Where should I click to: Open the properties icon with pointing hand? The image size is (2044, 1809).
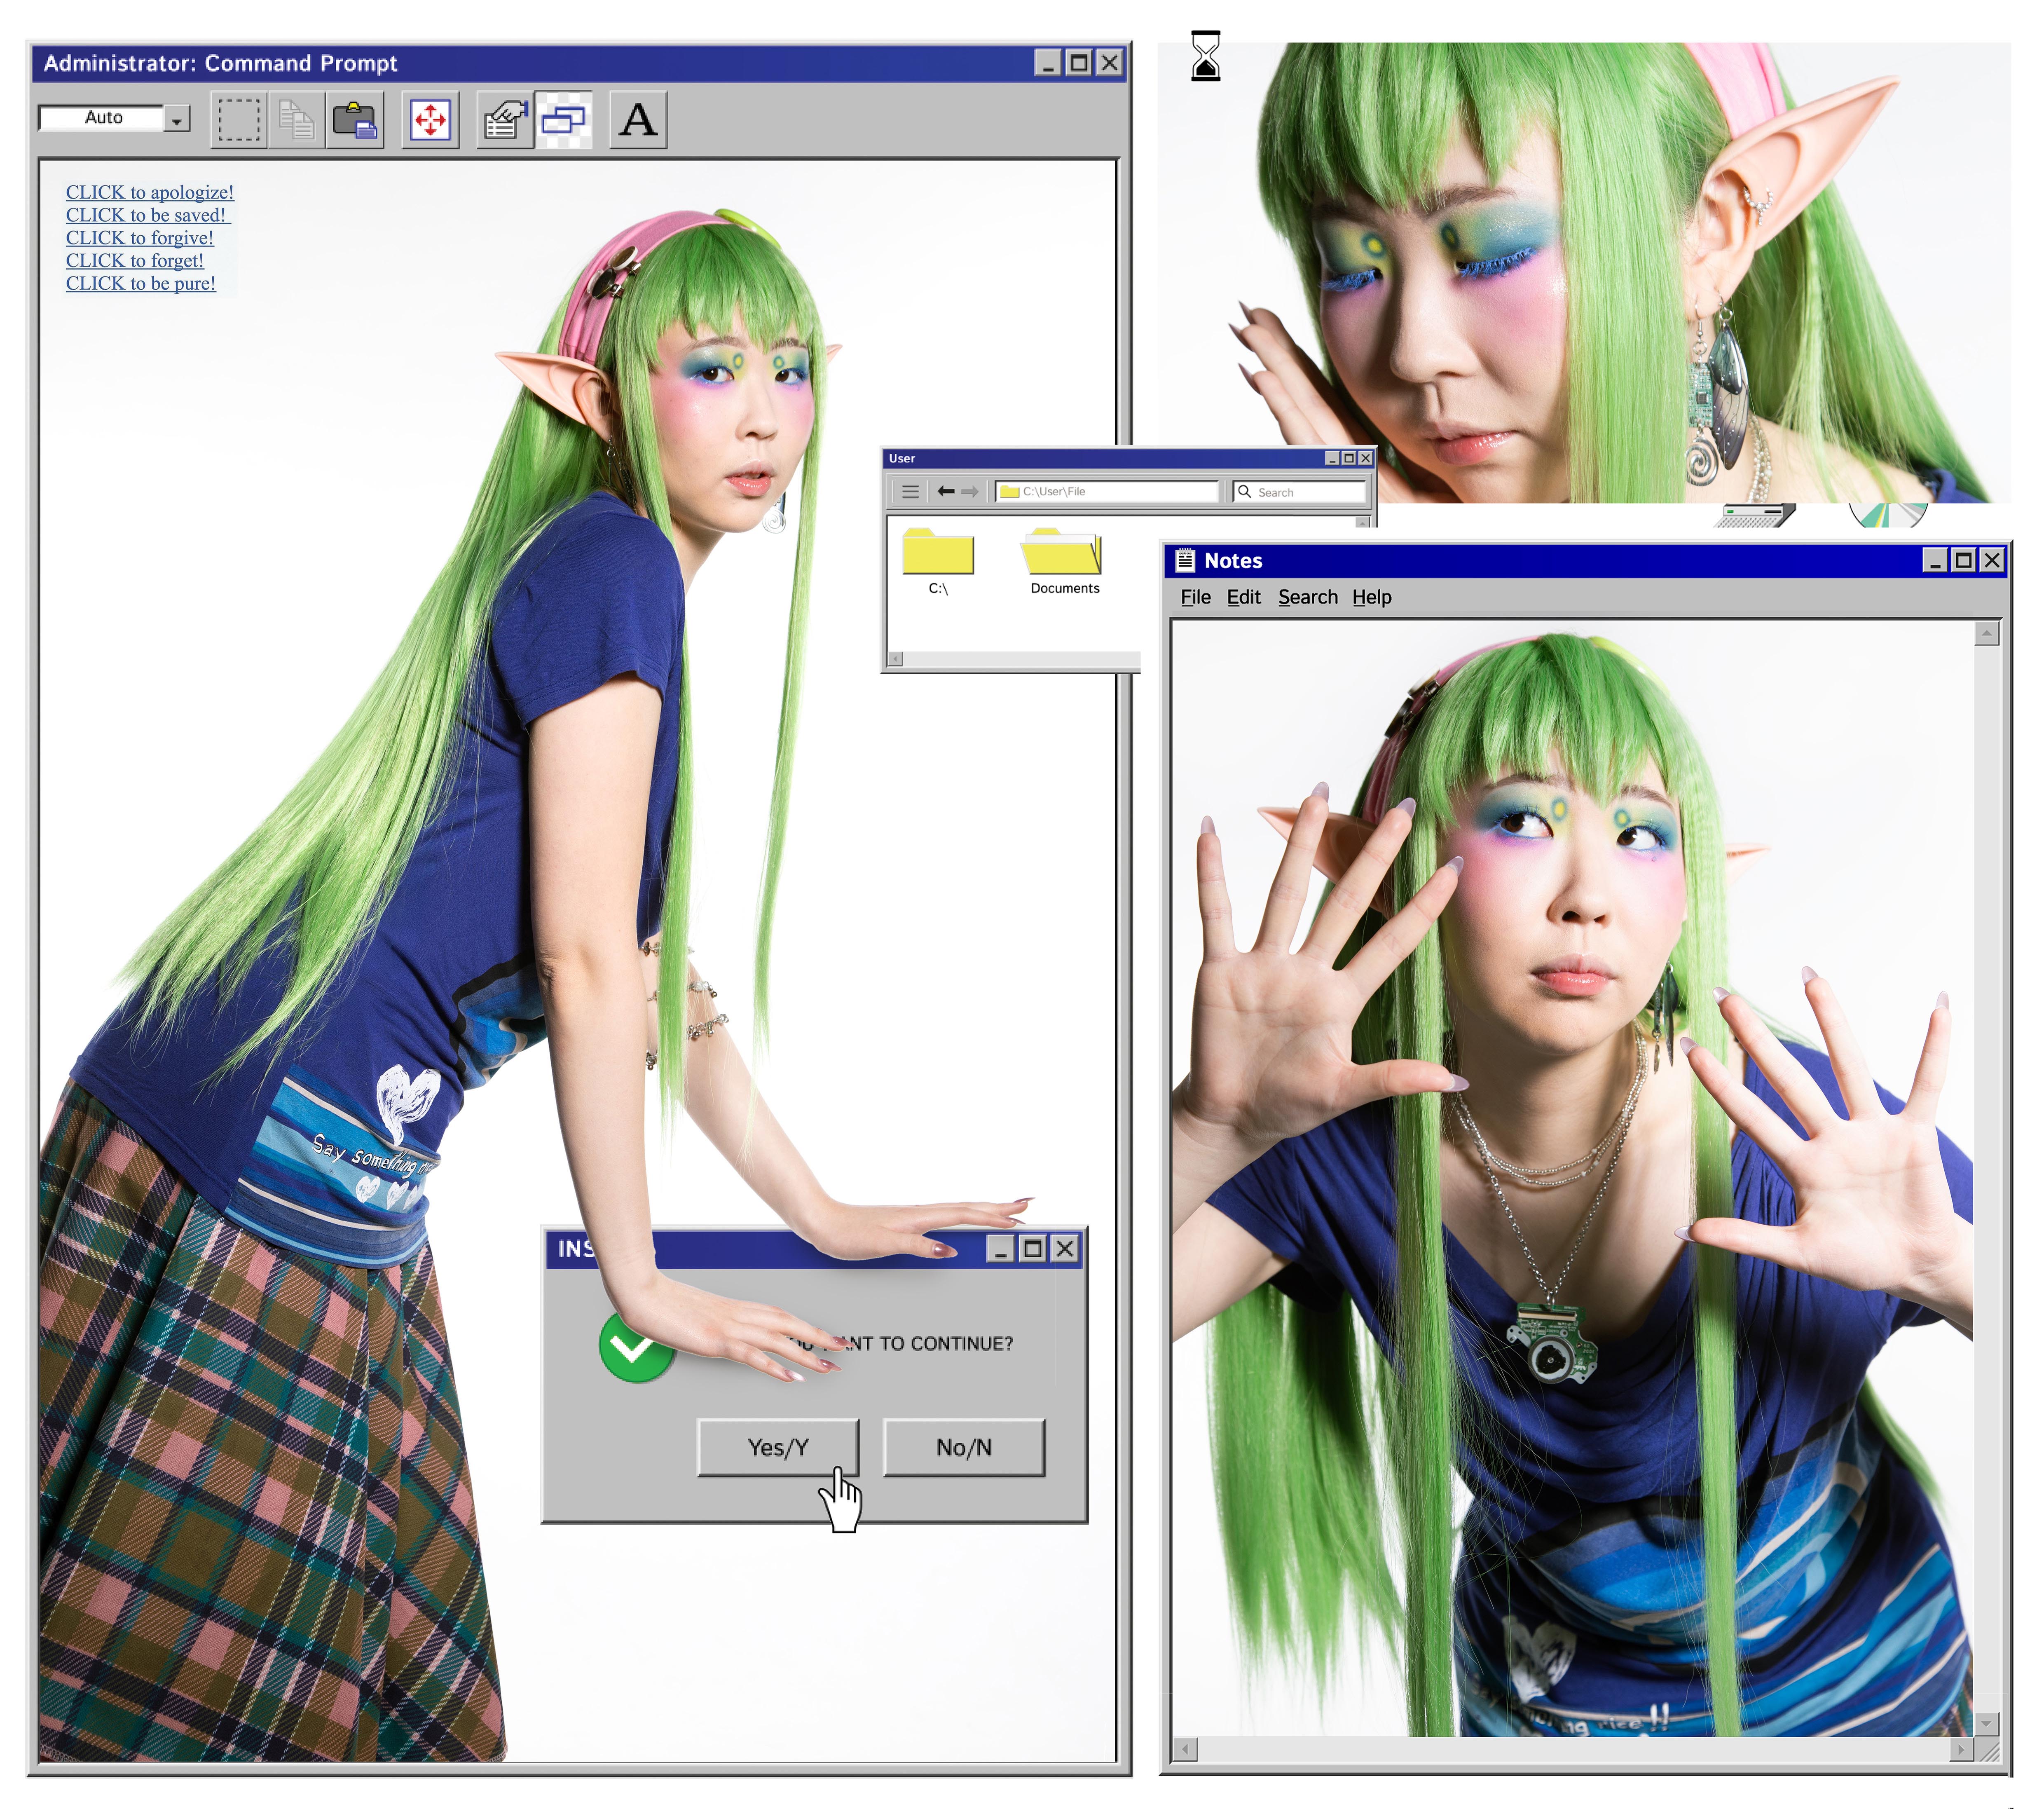pos(505,120)
